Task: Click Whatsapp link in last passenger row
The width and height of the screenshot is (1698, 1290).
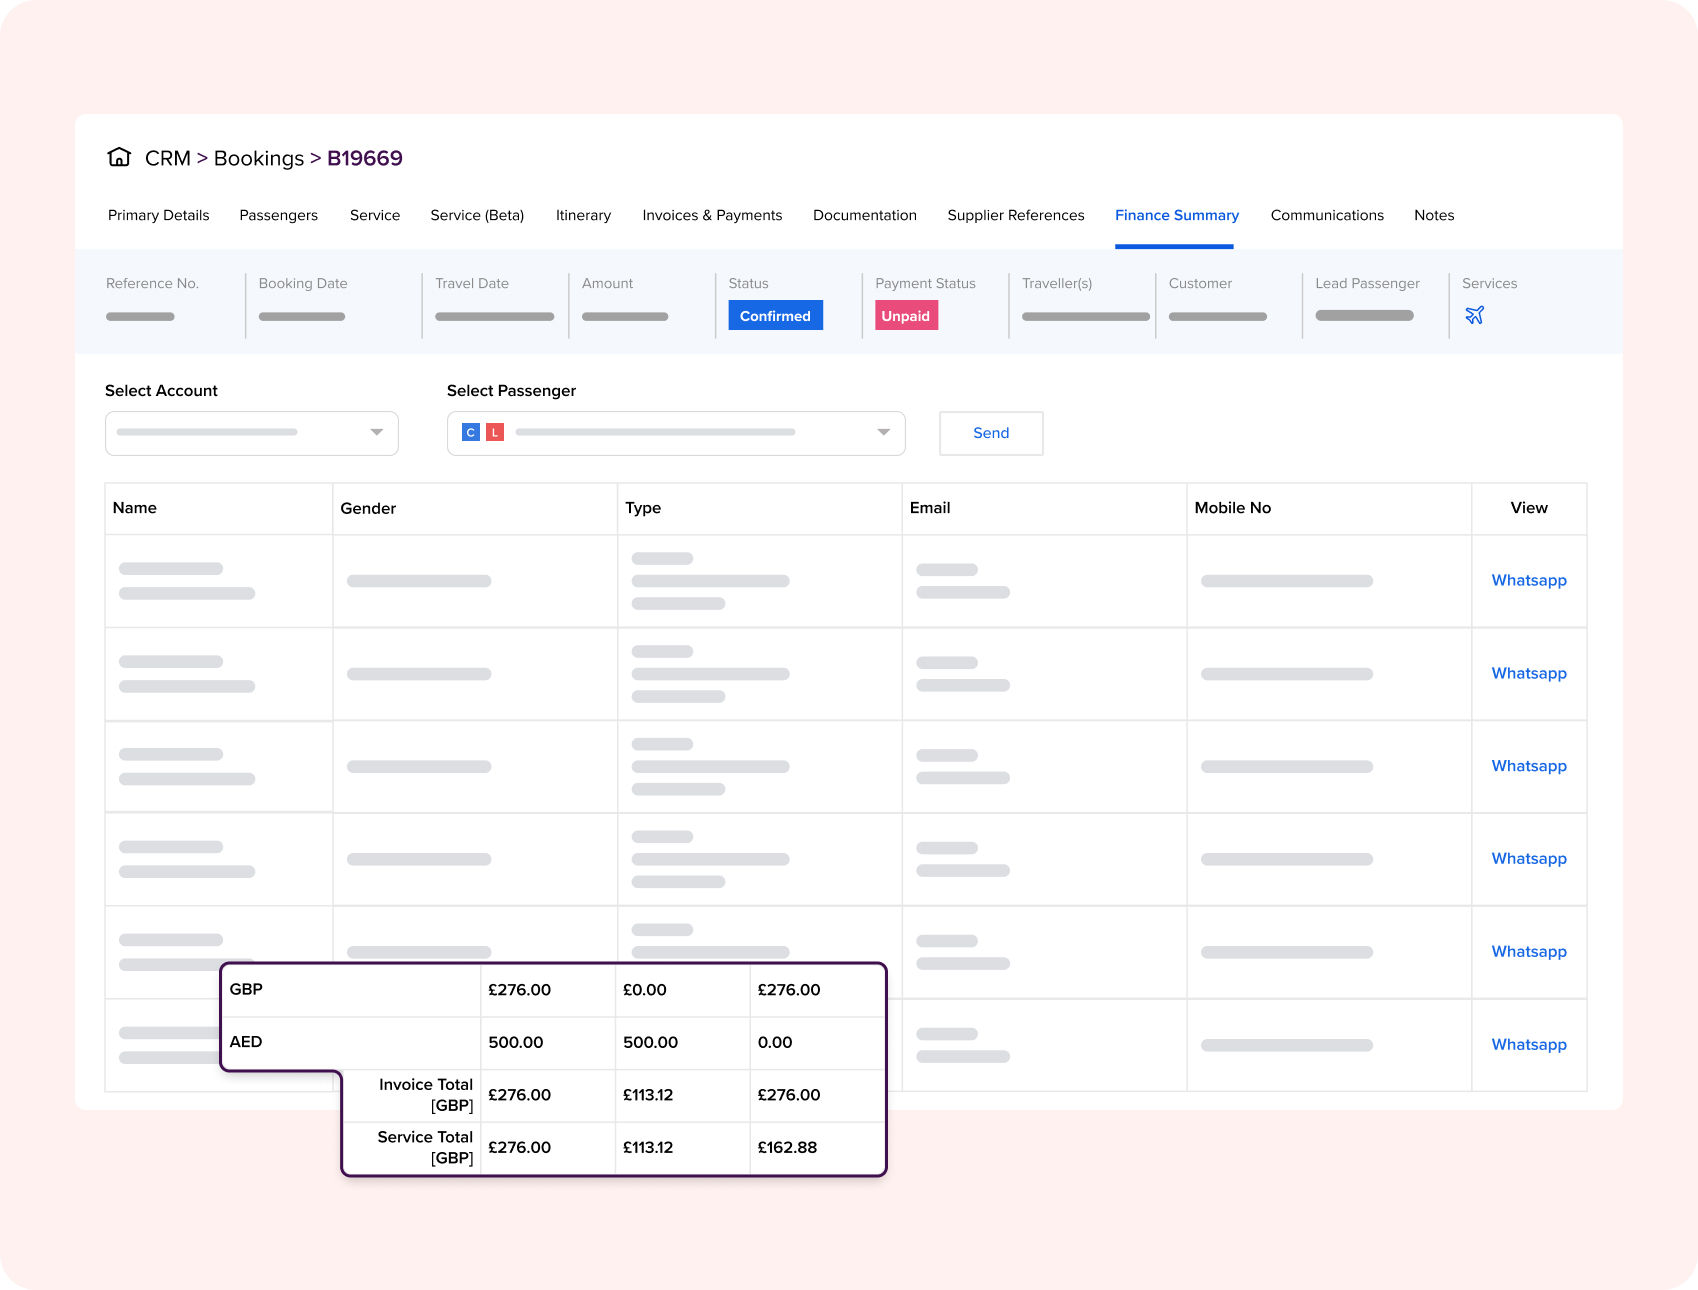Action: [x=1529, y=1044]
